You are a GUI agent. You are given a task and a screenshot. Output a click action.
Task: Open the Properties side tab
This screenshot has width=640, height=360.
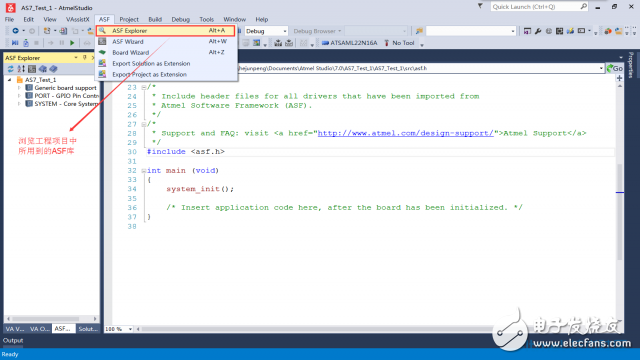coord(631,64)
